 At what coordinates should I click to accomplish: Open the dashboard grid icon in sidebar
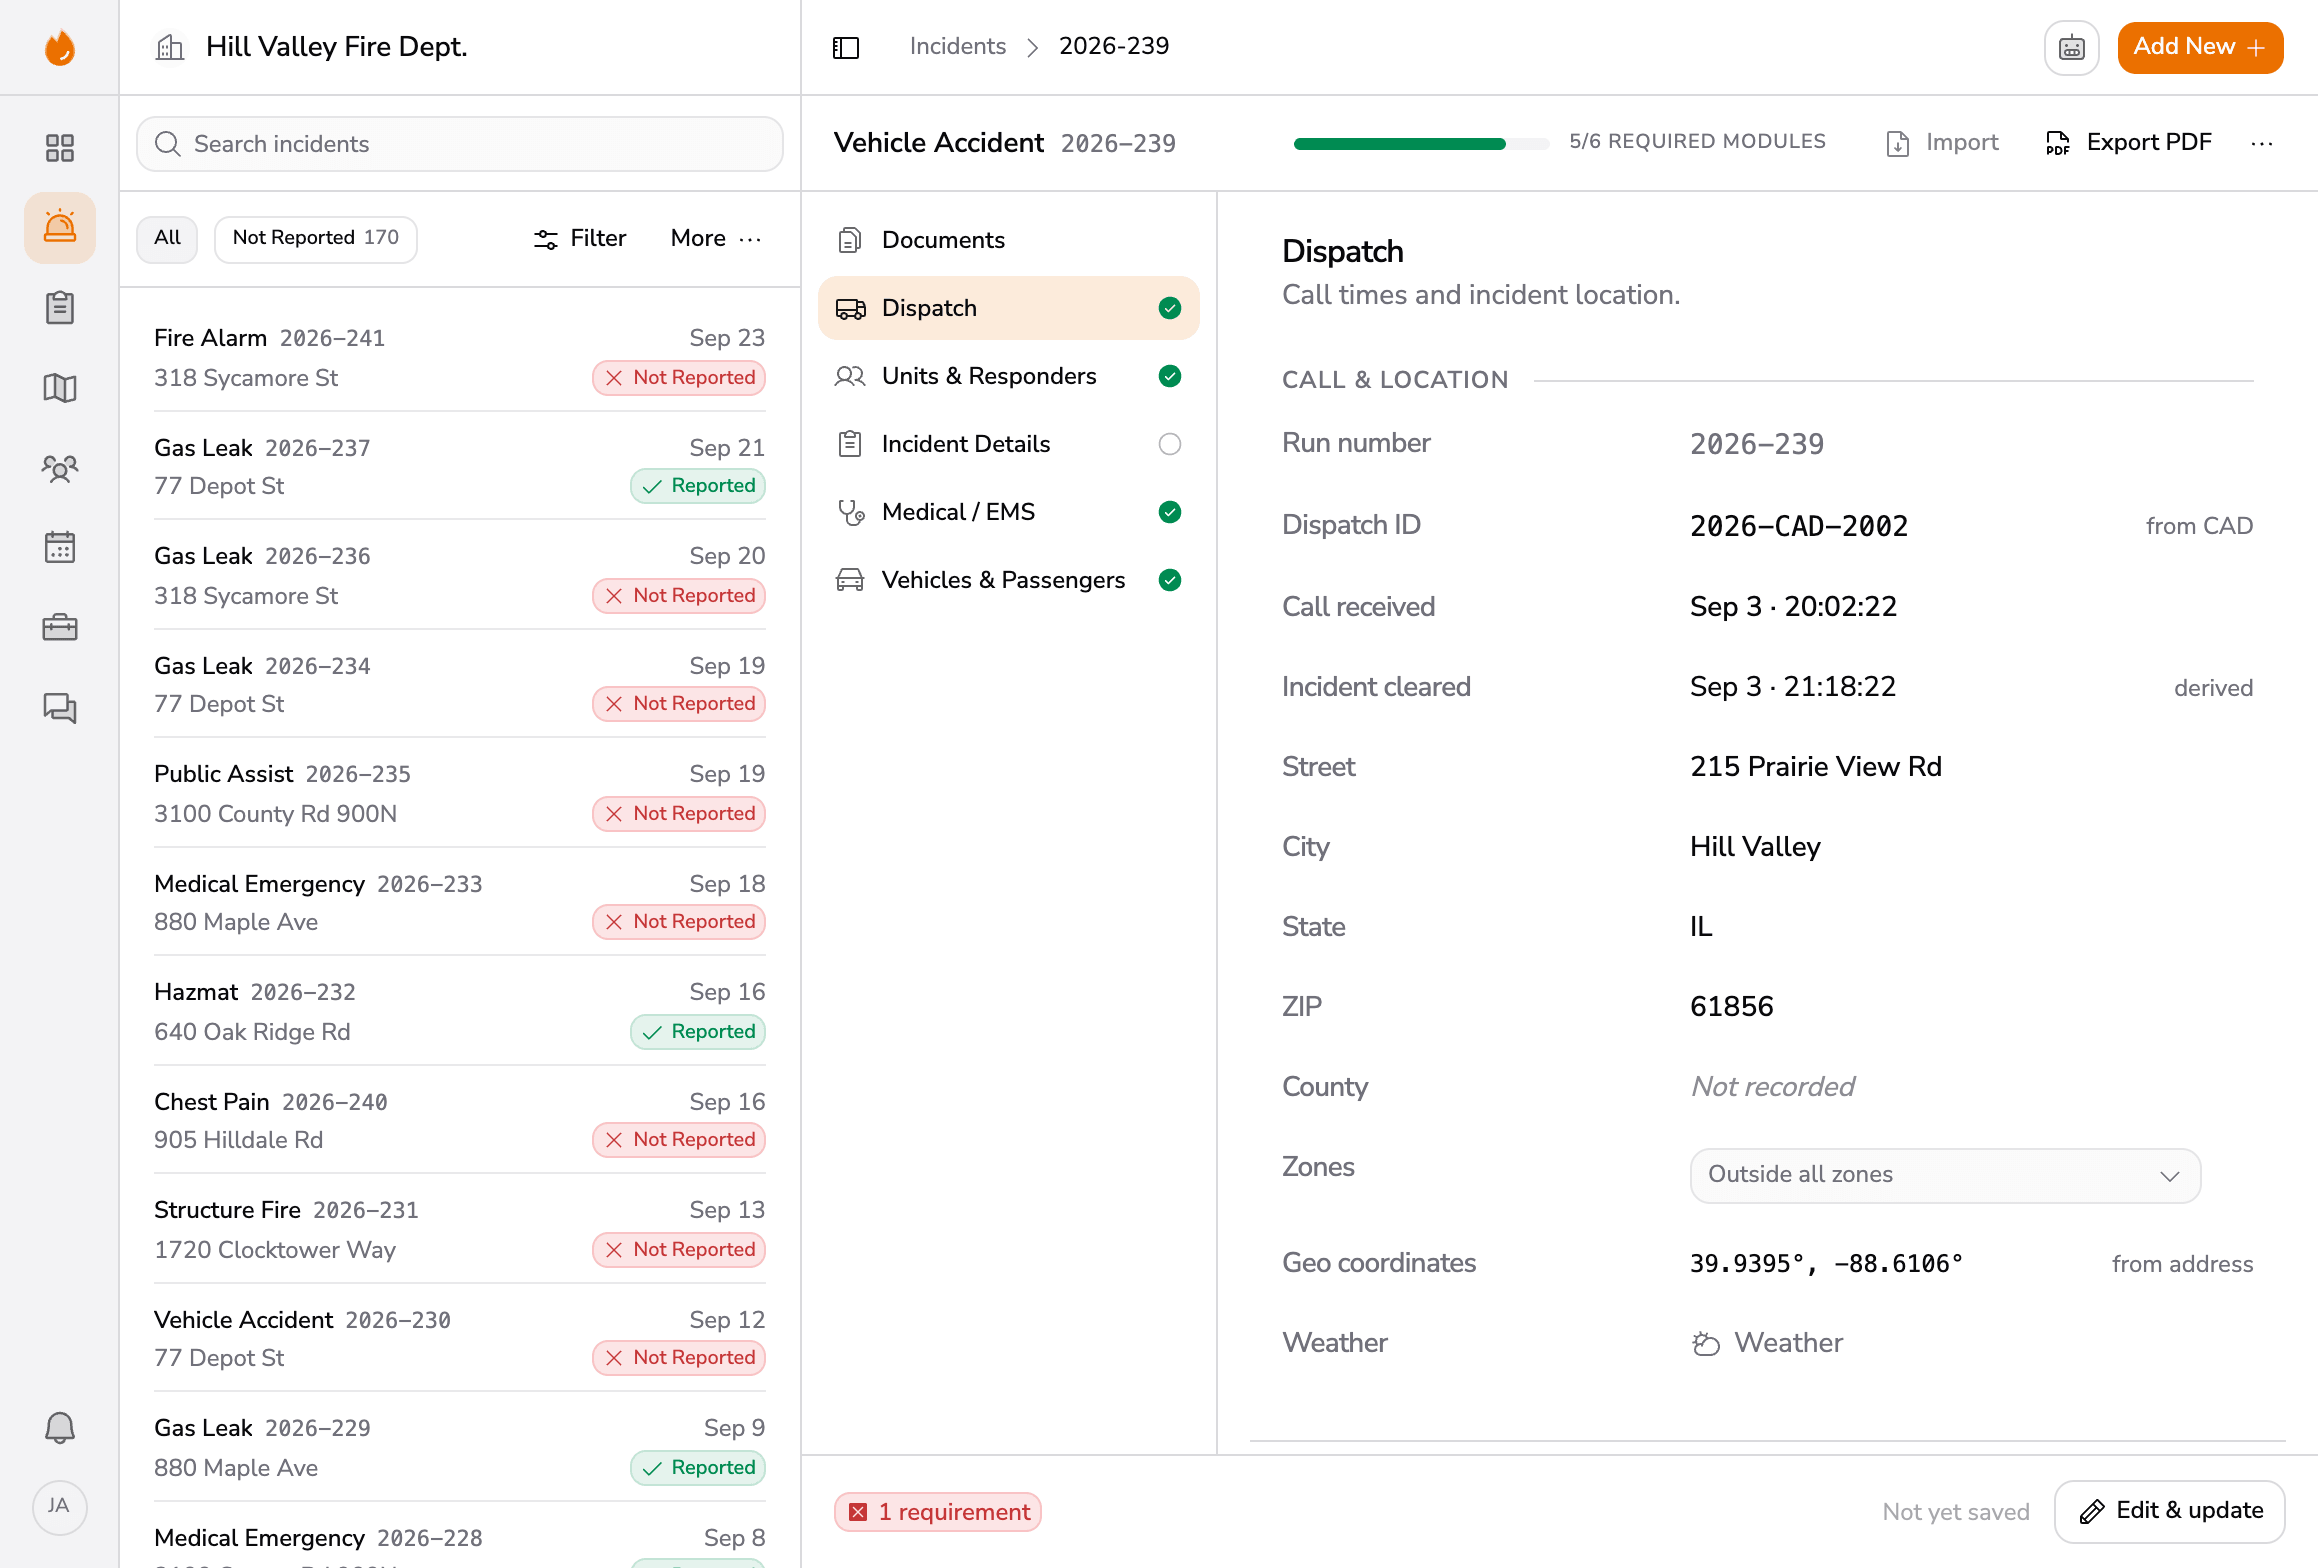click(x=60, y=148)
